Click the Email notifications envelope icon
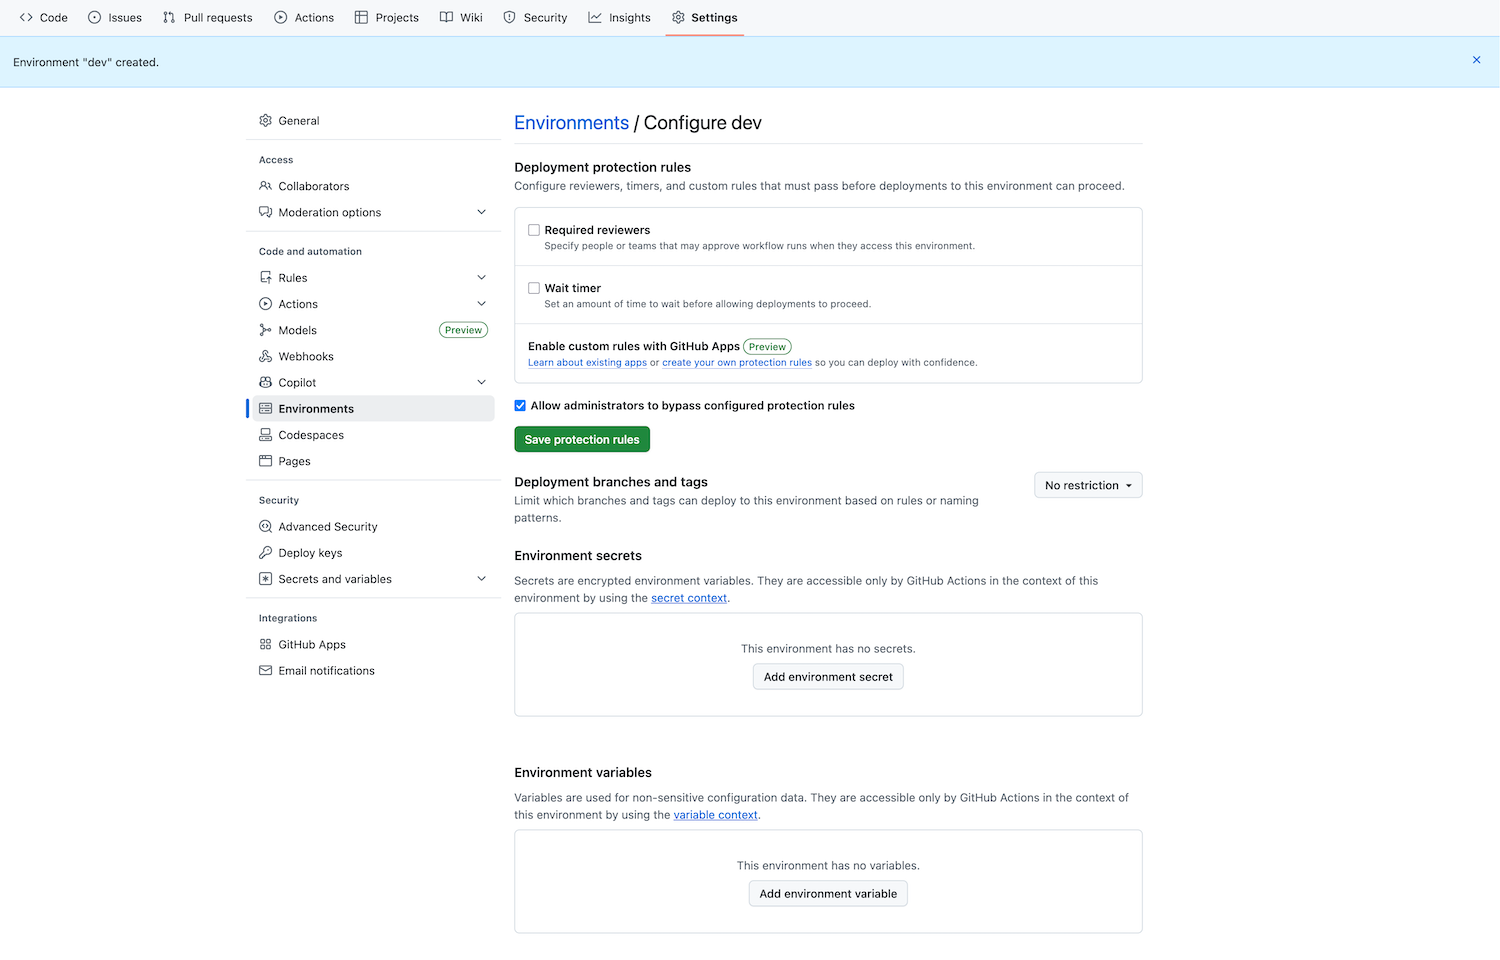Viewport: 1500px width, 960px height. [x=265, y=671]
